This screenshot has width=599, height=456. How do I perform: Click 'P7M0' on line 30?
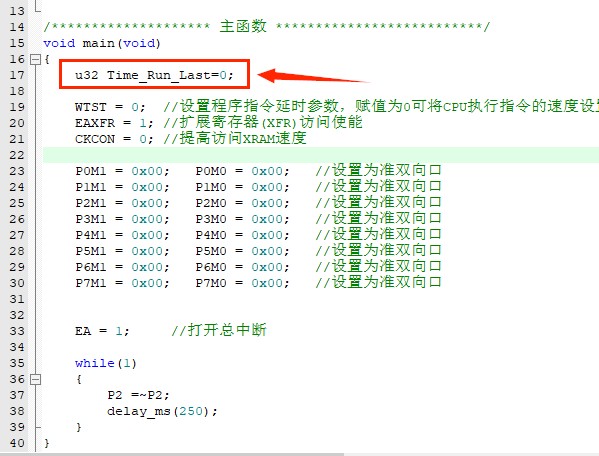211,283
